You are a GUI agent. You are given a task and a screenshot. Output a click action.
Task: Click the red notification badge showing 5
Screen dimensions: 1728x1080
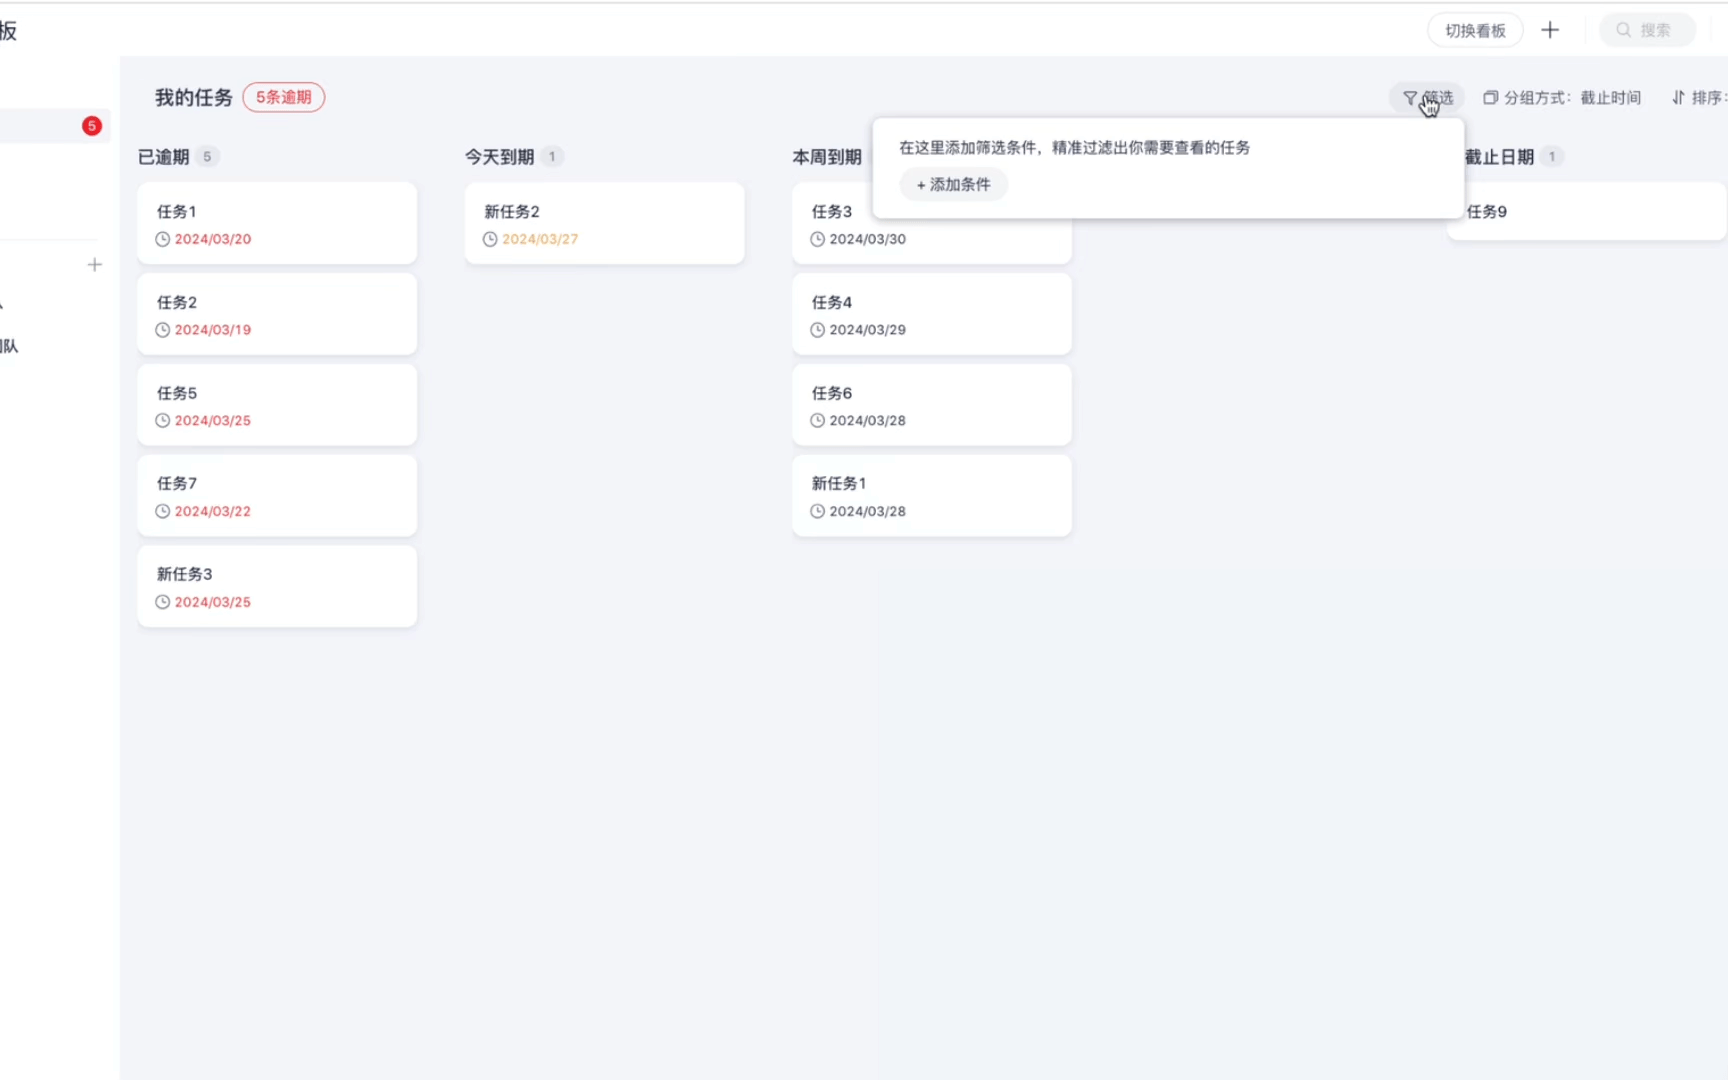click(92, 126)
